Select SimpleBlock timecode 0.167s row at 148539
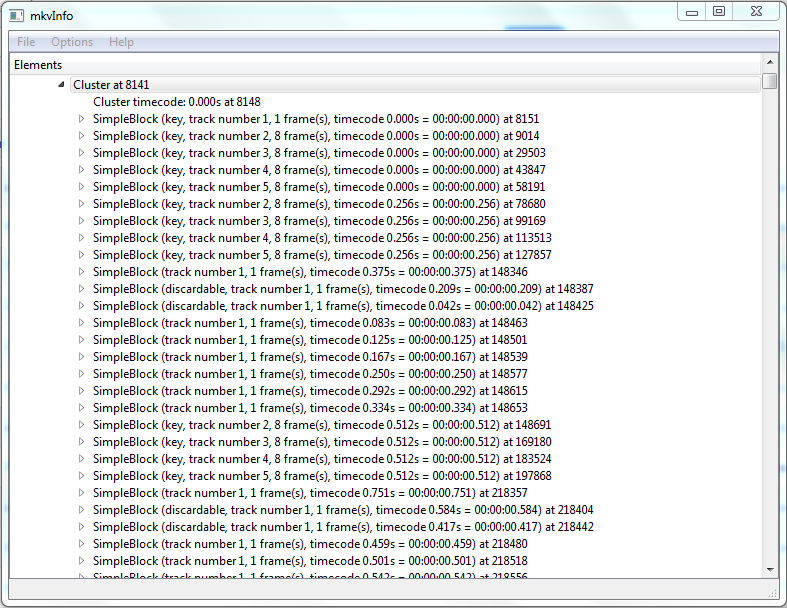The height and width of the screenshot is (608, 787). point(310,357)
